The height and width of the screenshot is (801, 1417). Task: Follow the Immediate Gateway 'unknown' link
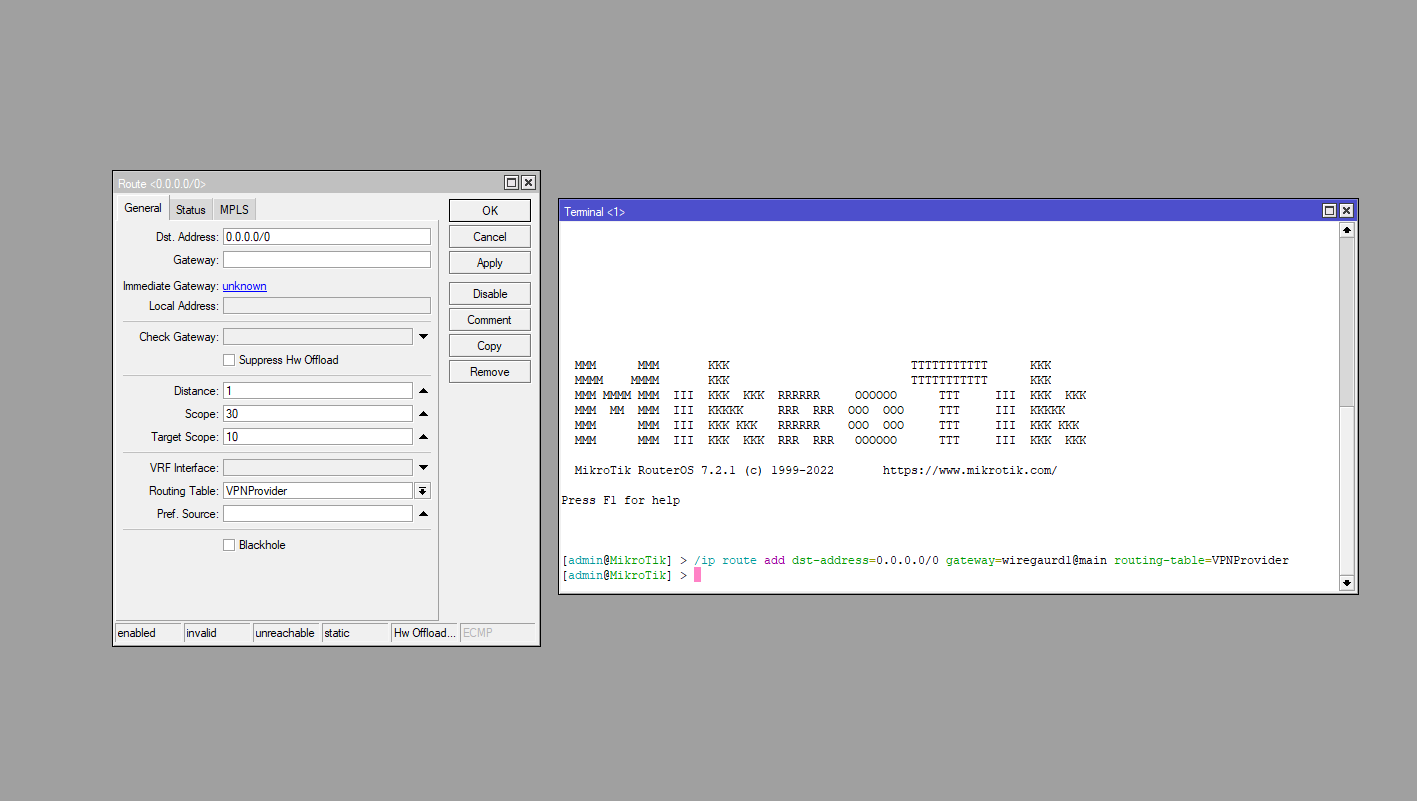pyautogui.click(x=244, y=286)
